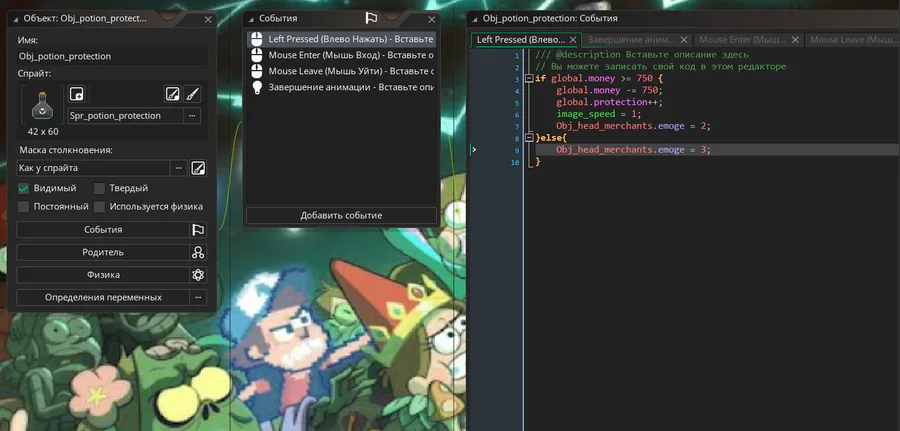
Task: Open ellipsis beside Определения переменных
Action: click(198, 297)
